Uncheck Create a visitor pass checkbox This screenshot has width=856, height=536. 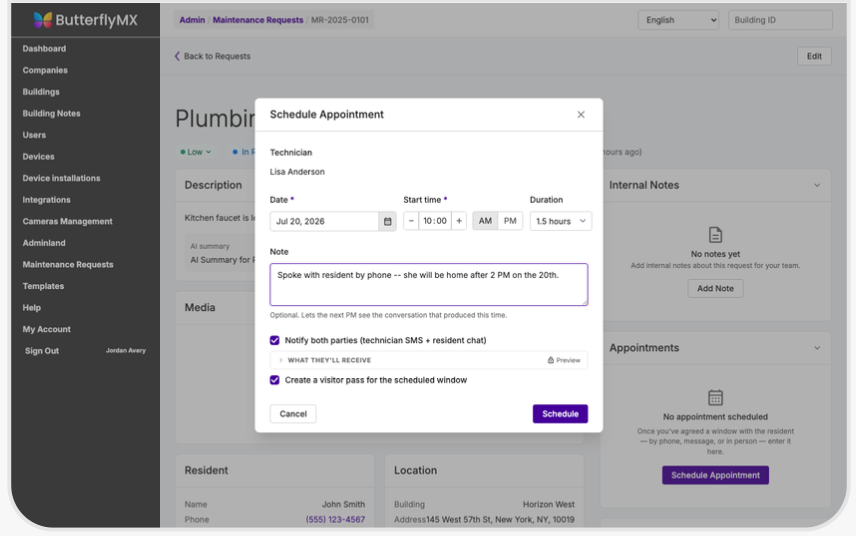[x=275, y=380]
